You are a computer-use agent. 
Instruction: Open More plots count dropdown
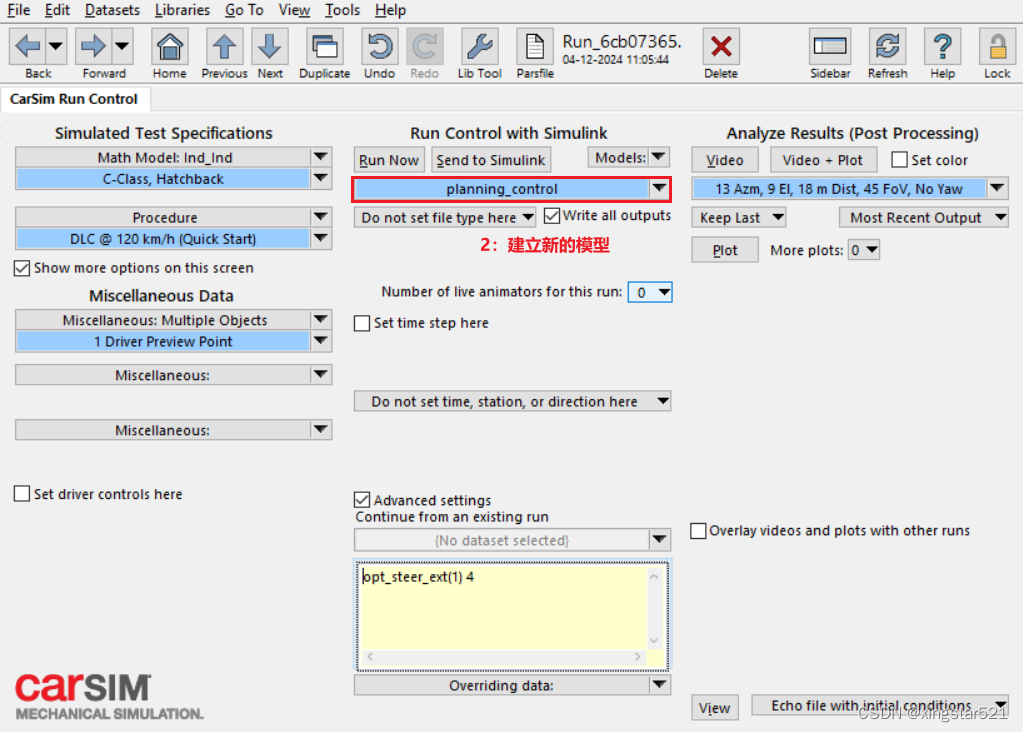[x=864, y=250]
